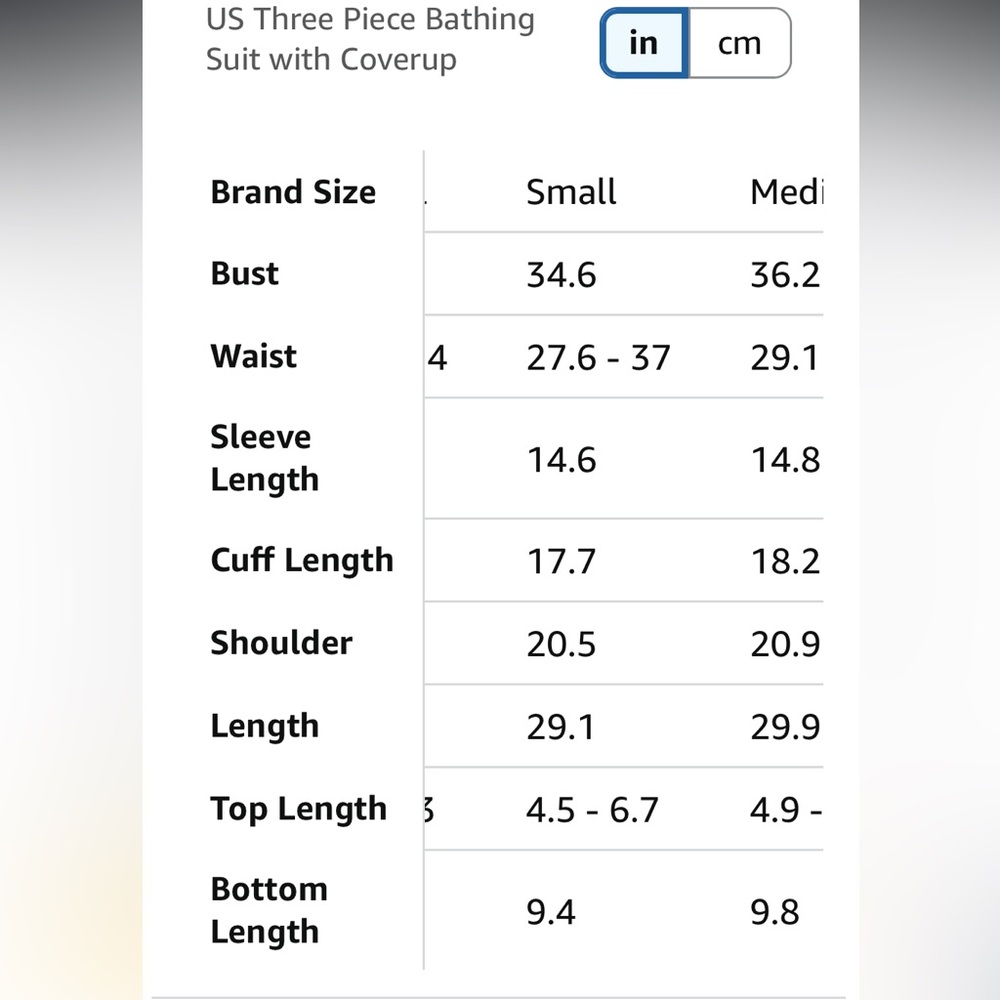The image size is (1000, 1000).
Task: Click Small sleeve length value 14.6
Action: click(x=561, y=460)
